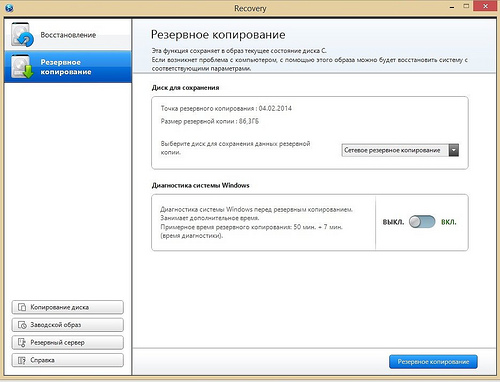Image resolution: width=500 pixels, height=382 pixels.
Task: Select the Резервное копирование sidebar tab
Action: tap(68, 67)
